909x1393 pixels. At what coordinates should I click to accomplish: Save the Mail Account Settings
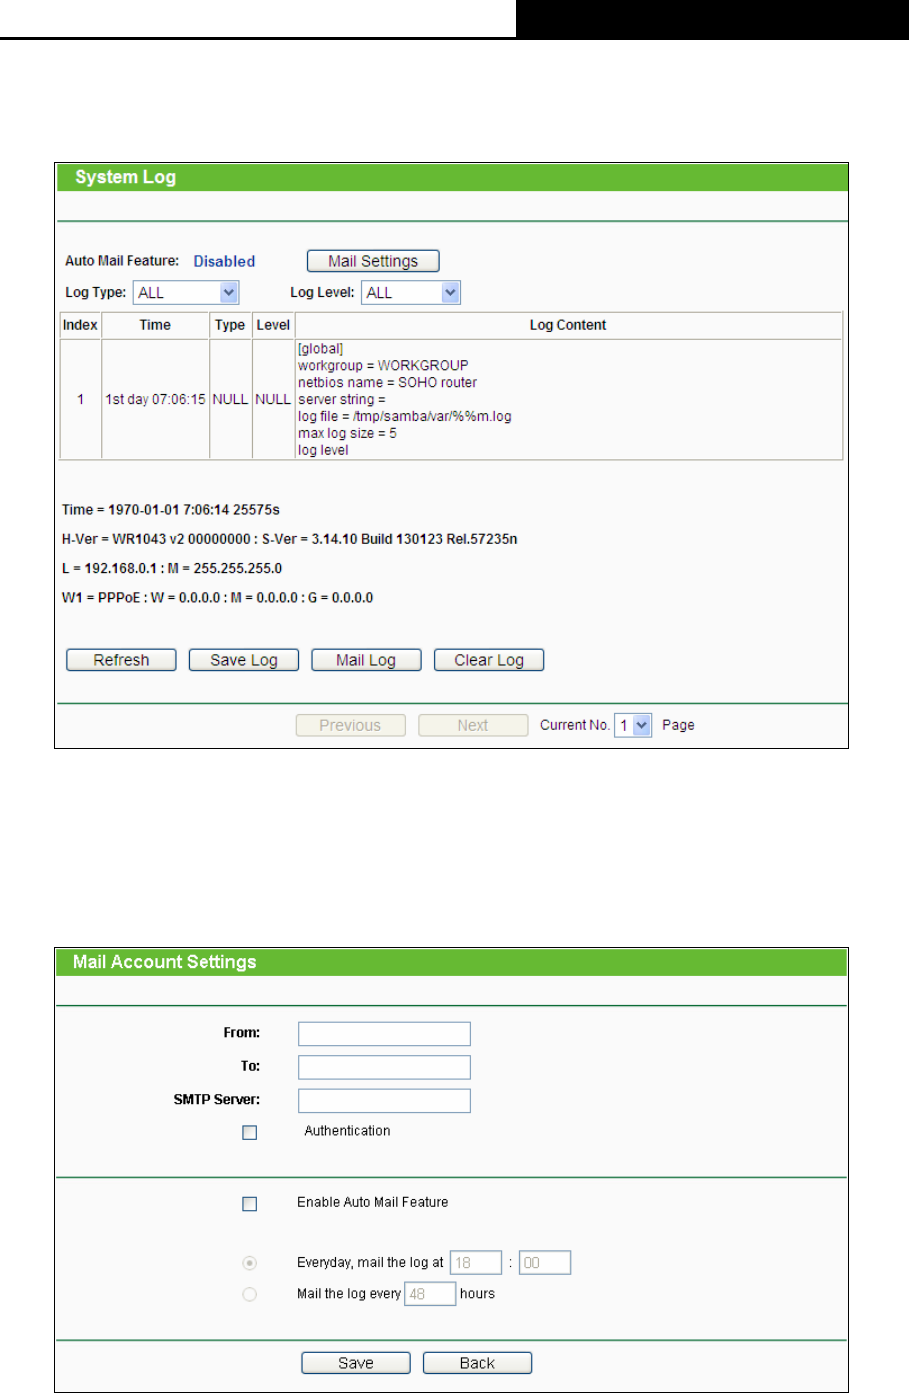click(356, 1363)
